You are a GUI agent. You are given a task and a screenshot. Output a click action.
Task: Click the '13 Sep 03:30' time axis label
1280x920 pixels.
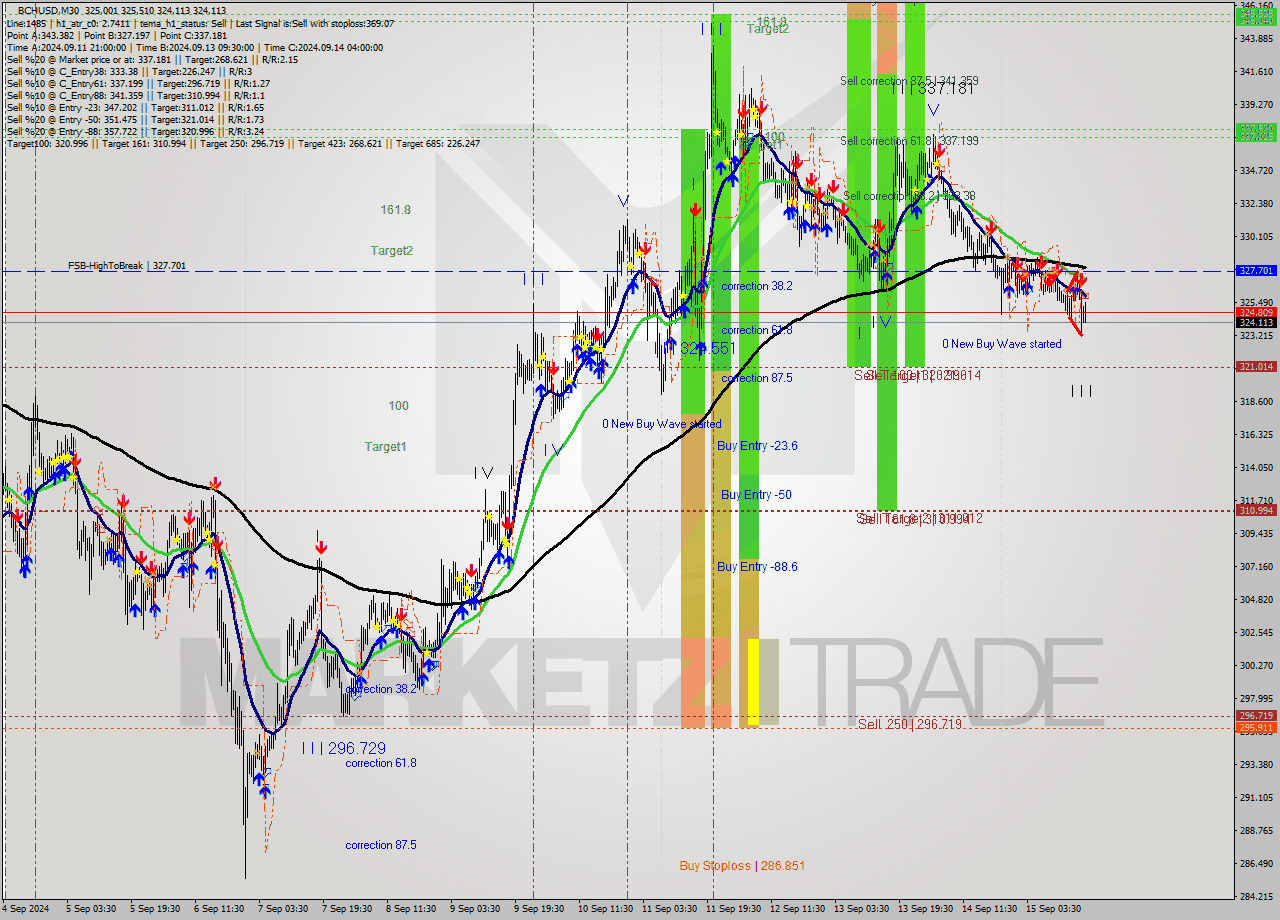(862, 909)
